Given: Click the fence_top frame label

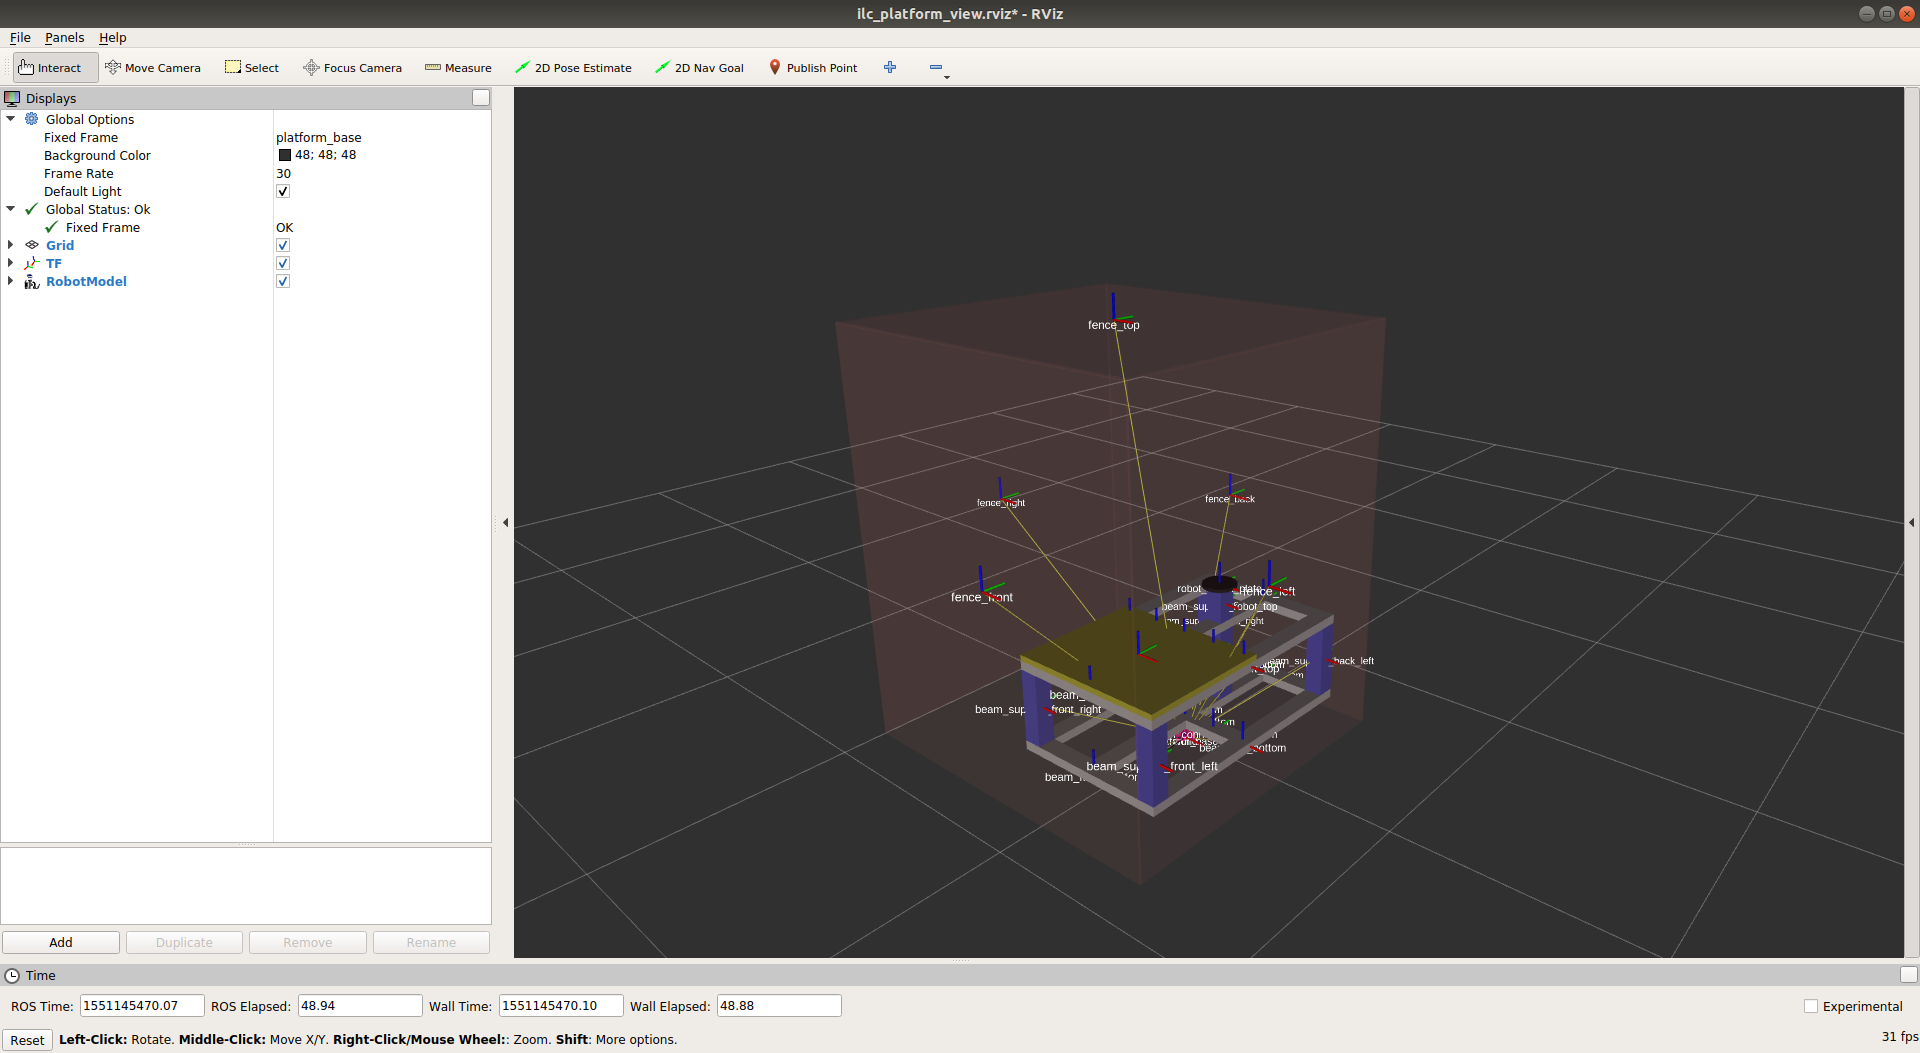Looking at the screenshot, I should [1114, 325].
